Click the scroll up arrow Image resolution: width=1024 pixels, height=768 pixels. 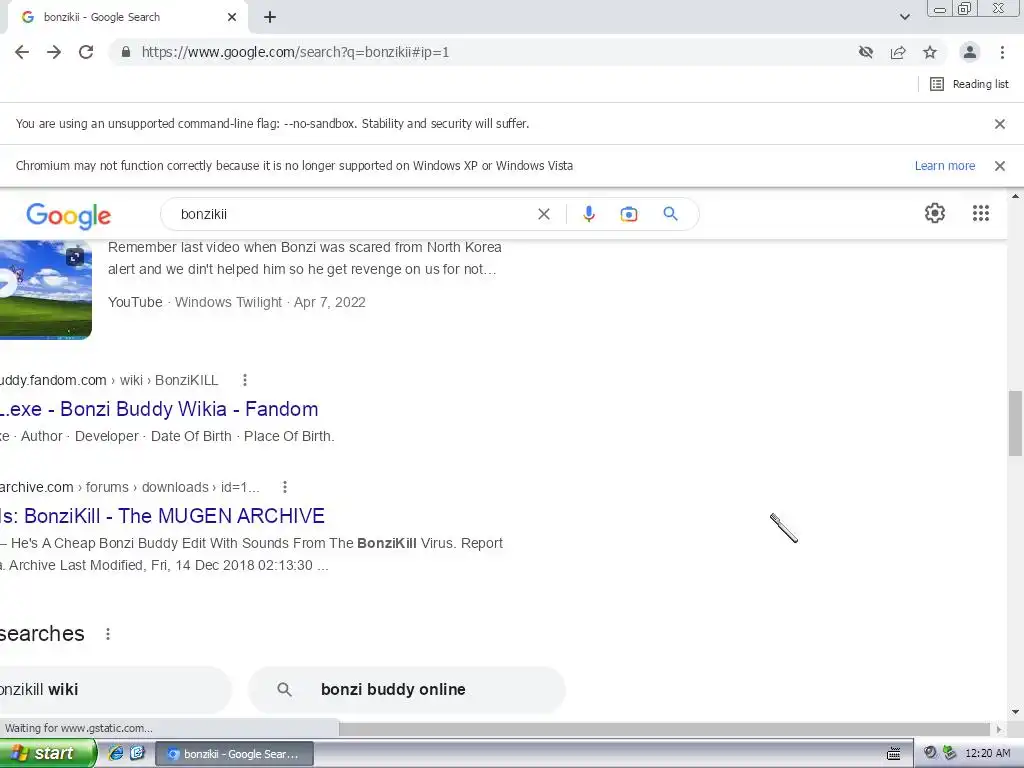[x=1016, y=196]
